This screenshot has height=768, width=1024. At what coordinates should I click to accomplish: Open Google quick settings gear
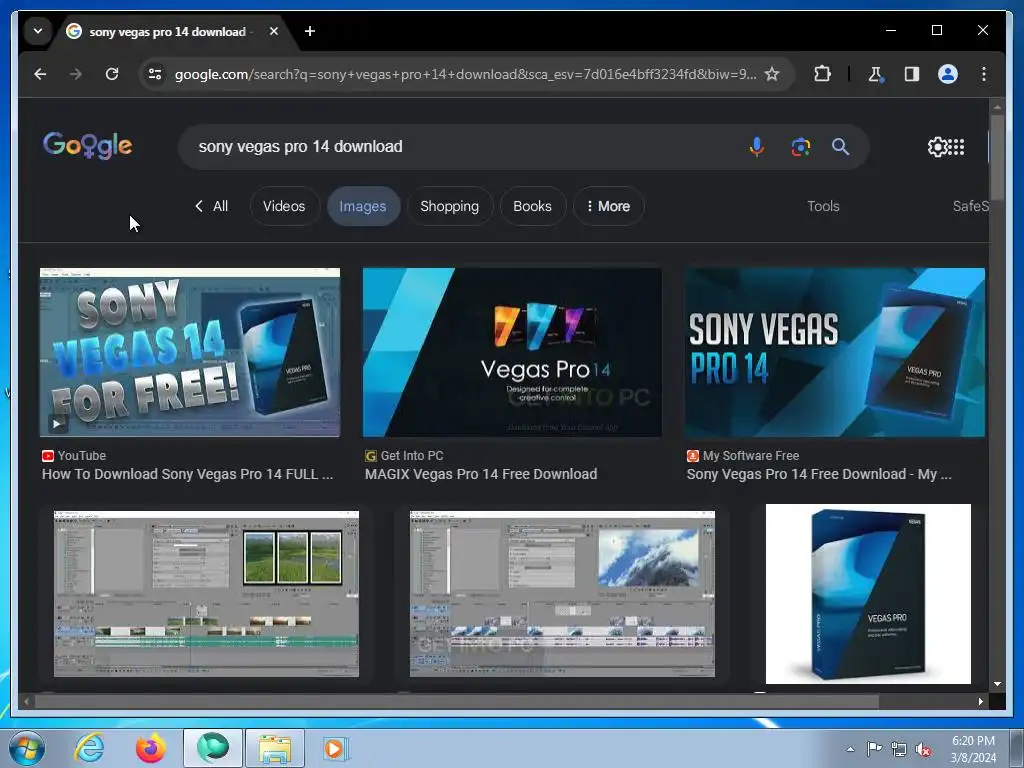[x=937, y=147]
